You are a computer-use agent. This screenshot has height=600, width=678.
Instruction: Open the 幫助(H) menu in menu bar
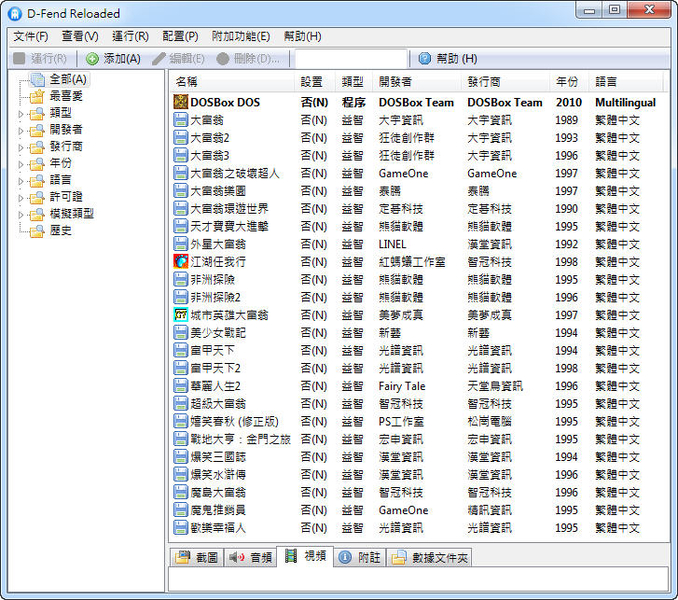click(x=303, y=36)
